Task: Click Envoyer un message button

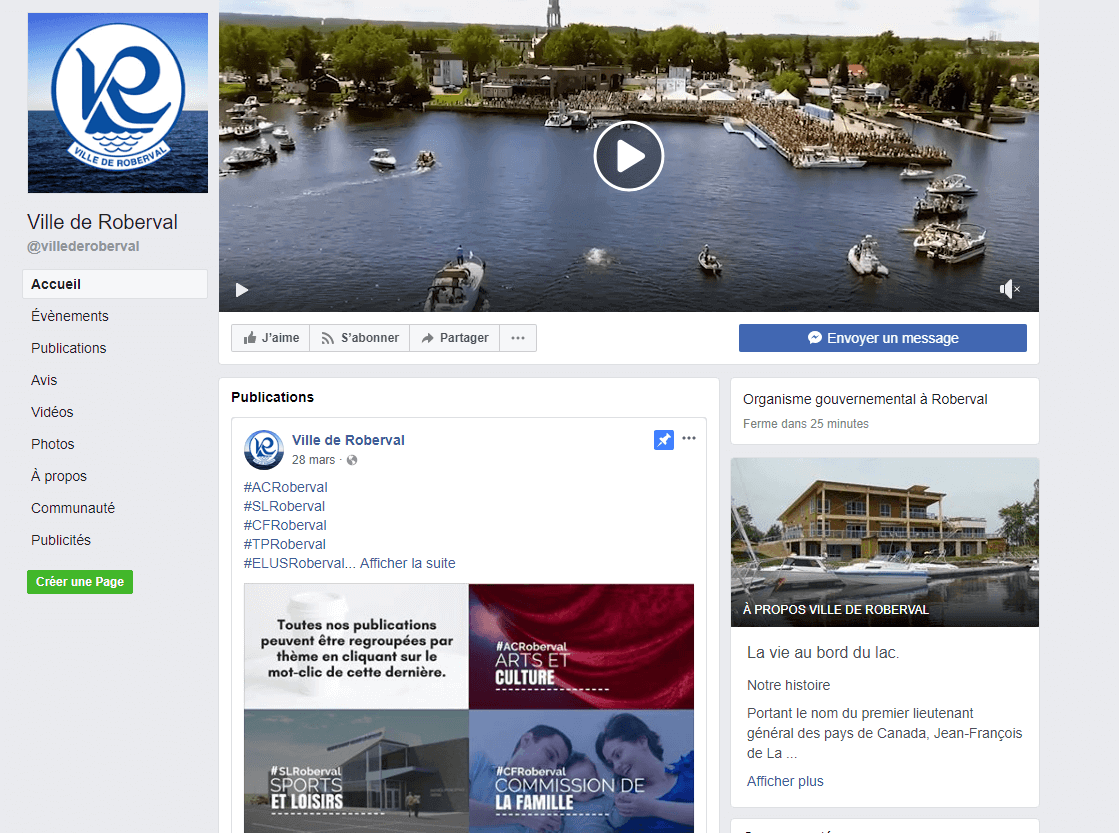Action: (x=883, y=338)
